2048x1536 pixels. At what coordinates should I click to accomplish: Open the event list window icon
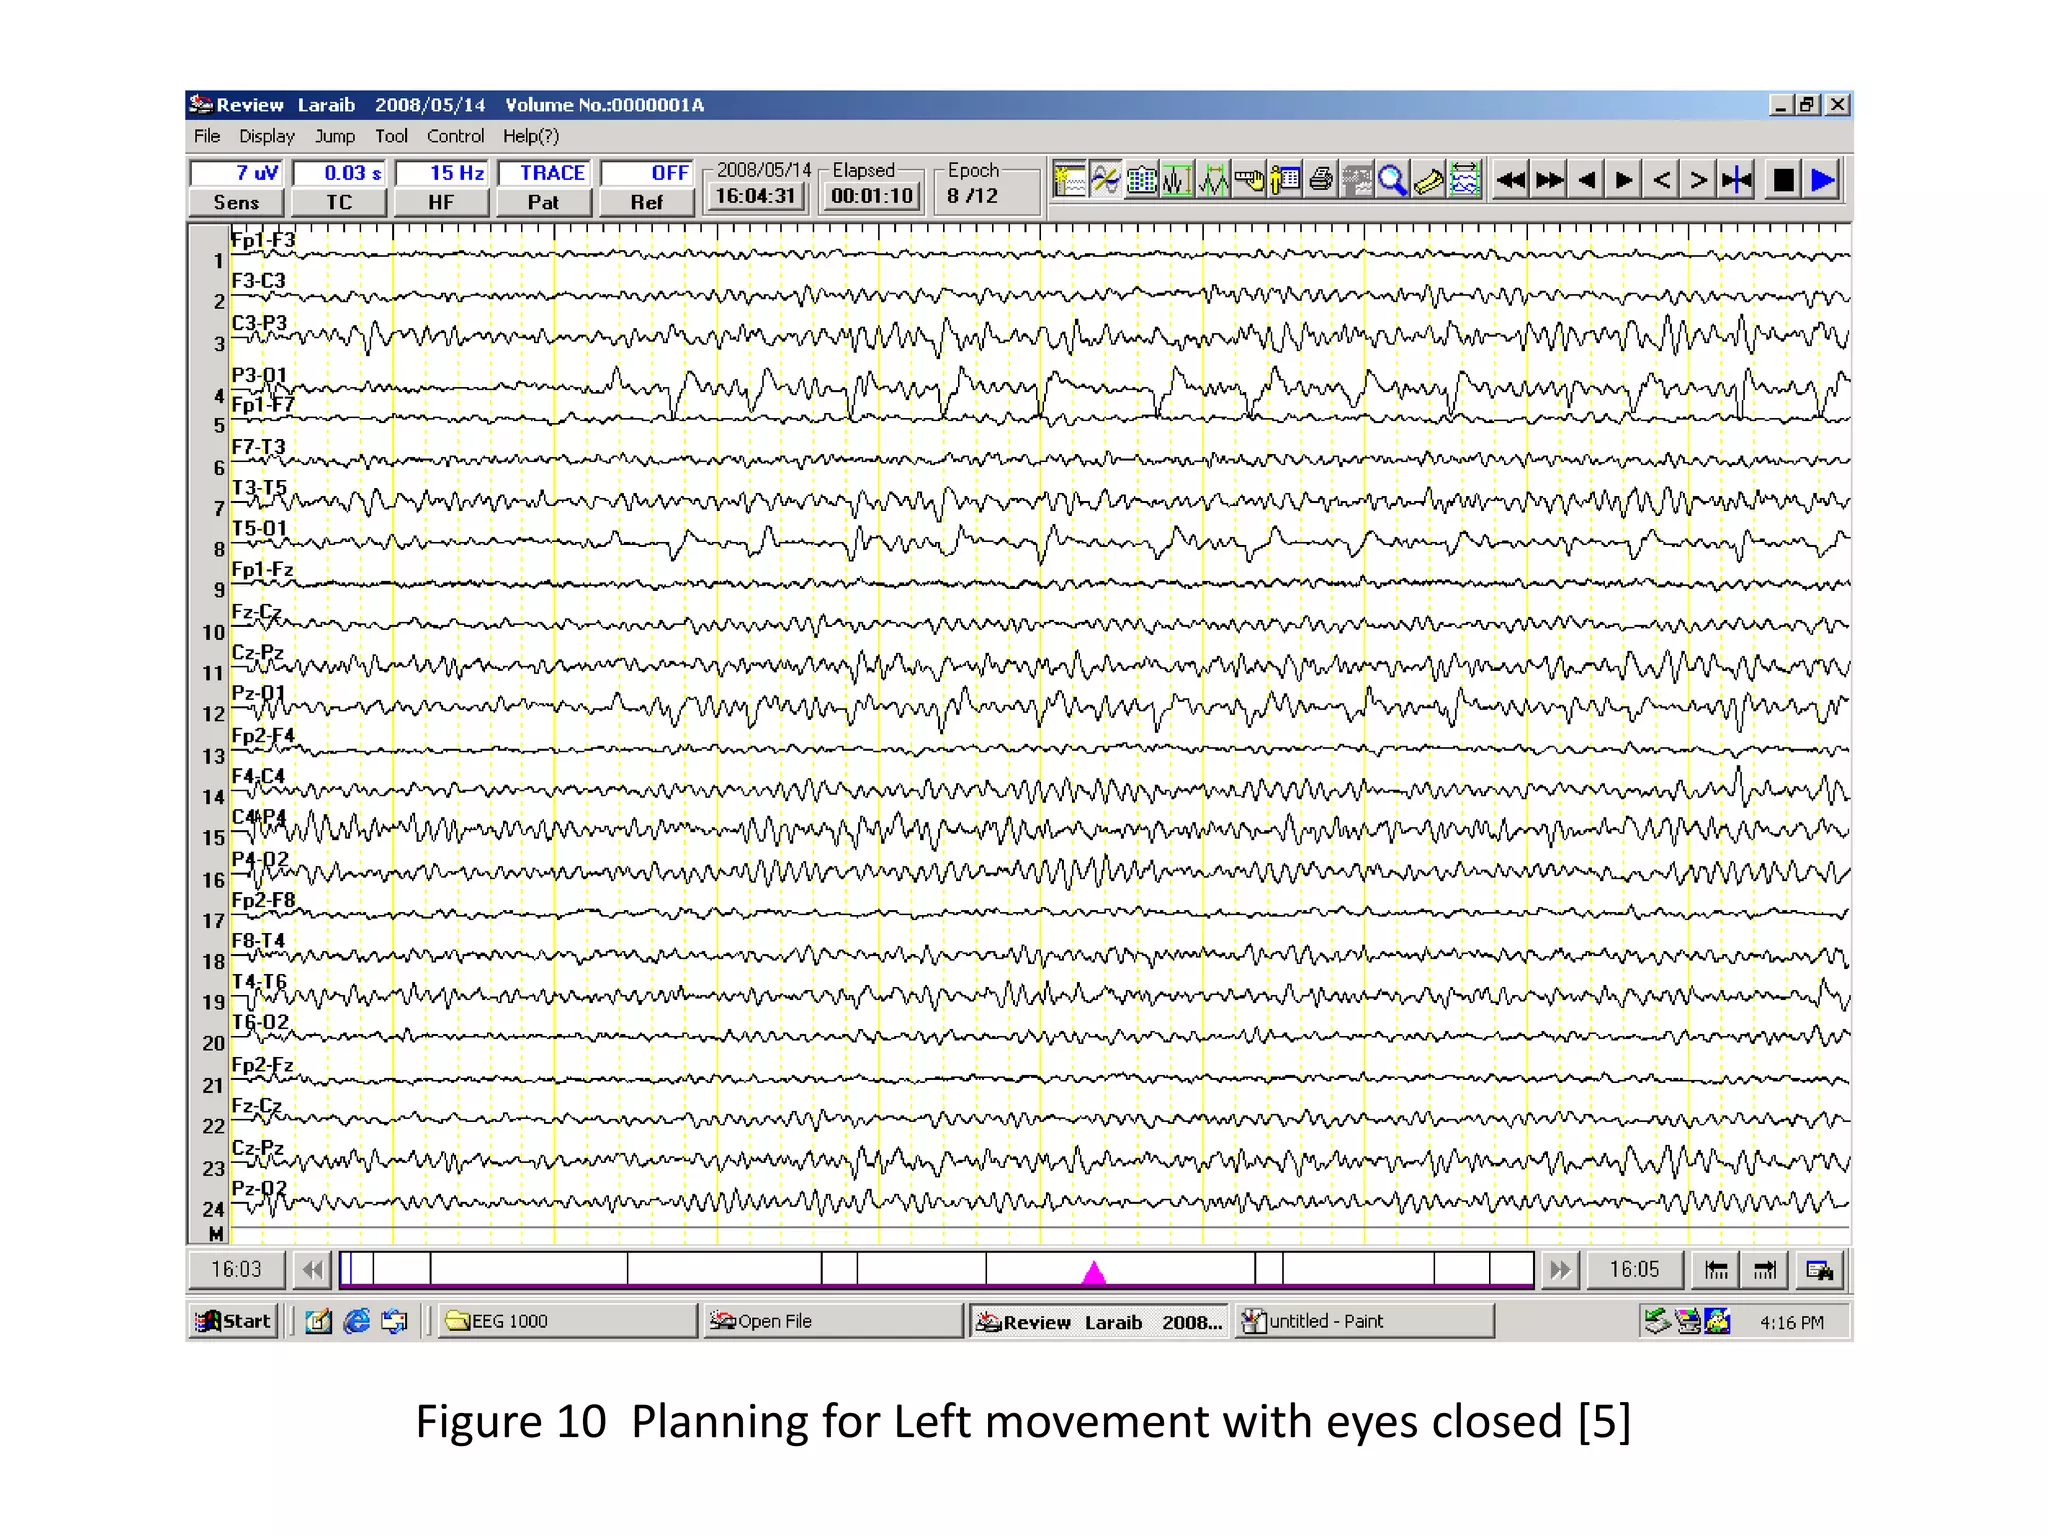[1069, 180]
